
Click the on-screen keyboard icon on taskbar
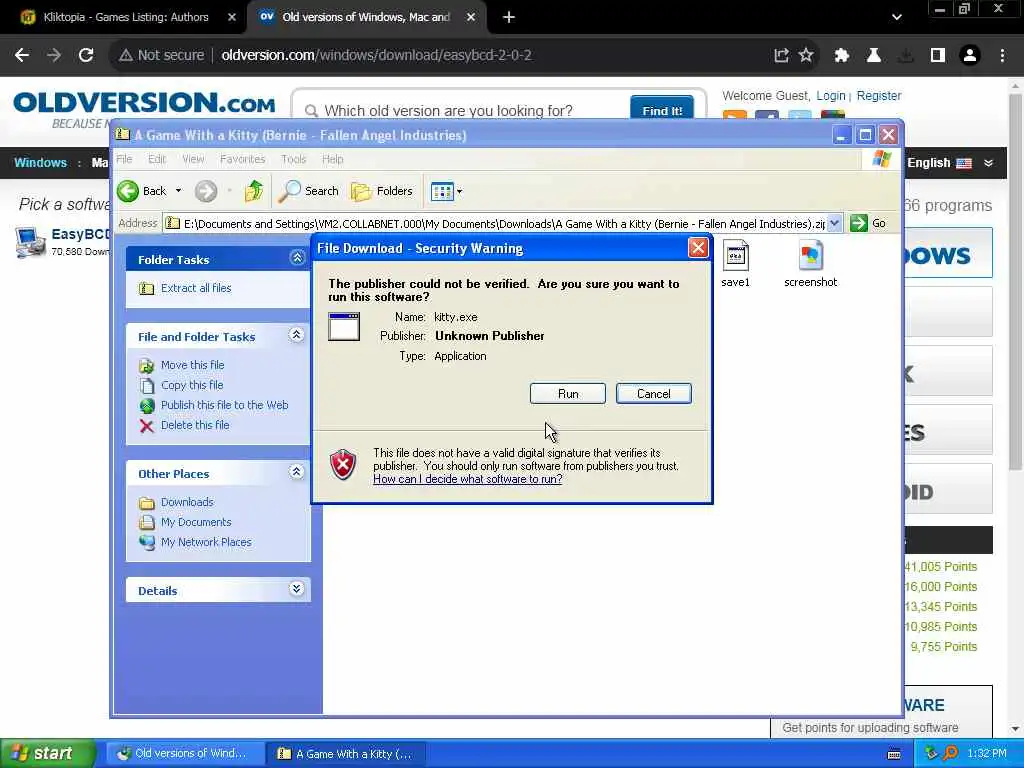(894, 754)
